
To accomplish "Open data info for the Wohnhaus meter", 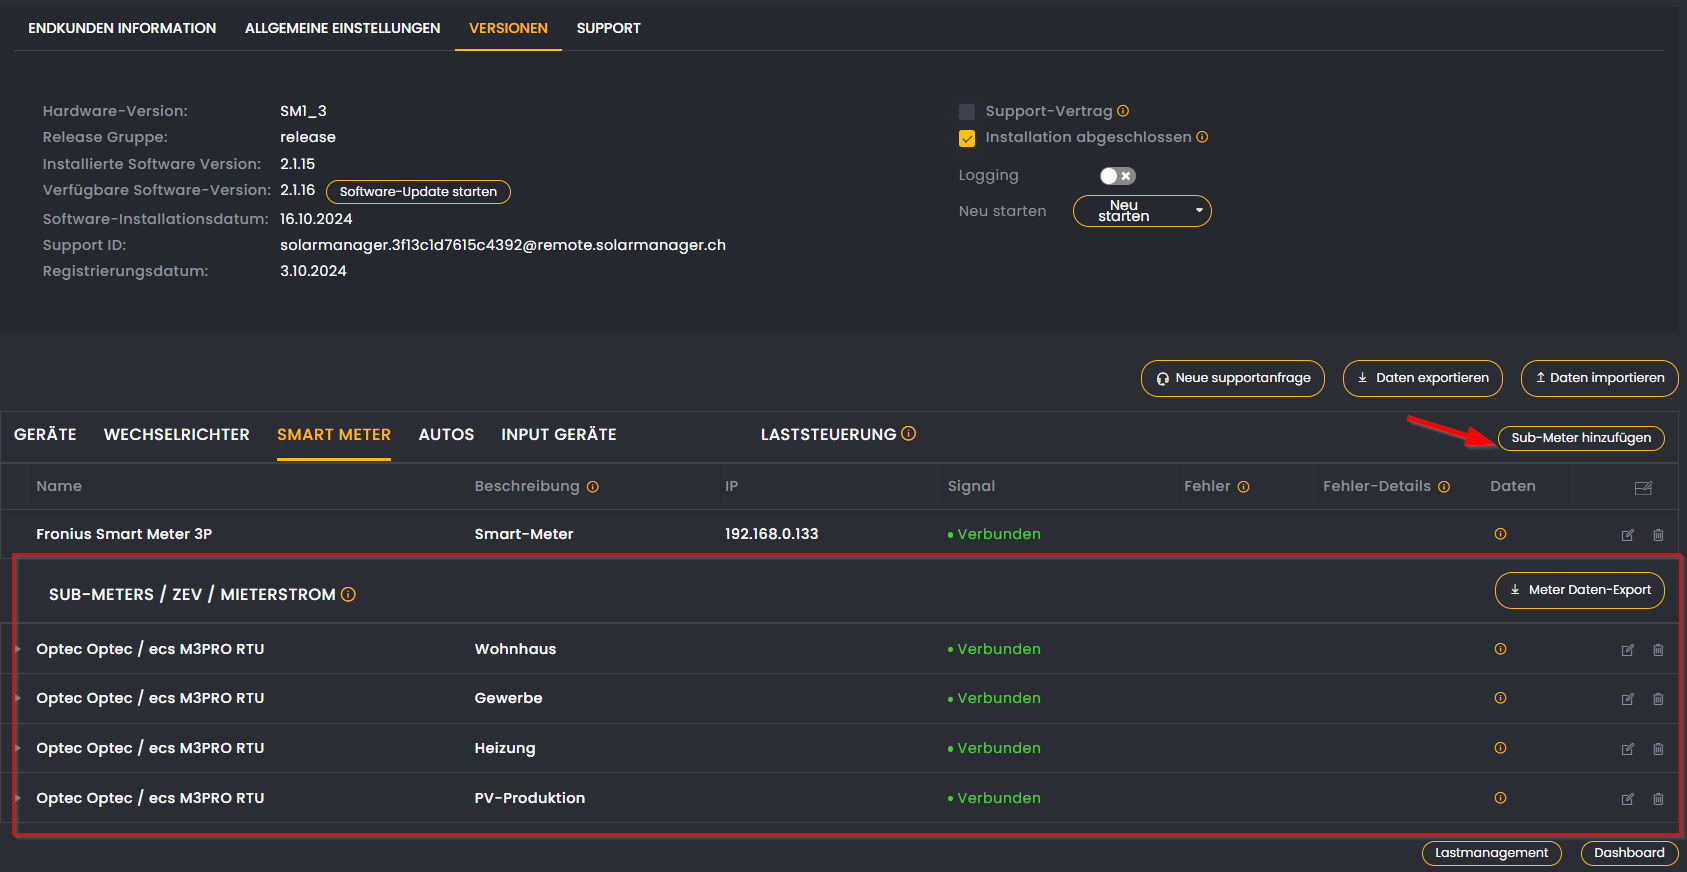I will [1500, 649].
